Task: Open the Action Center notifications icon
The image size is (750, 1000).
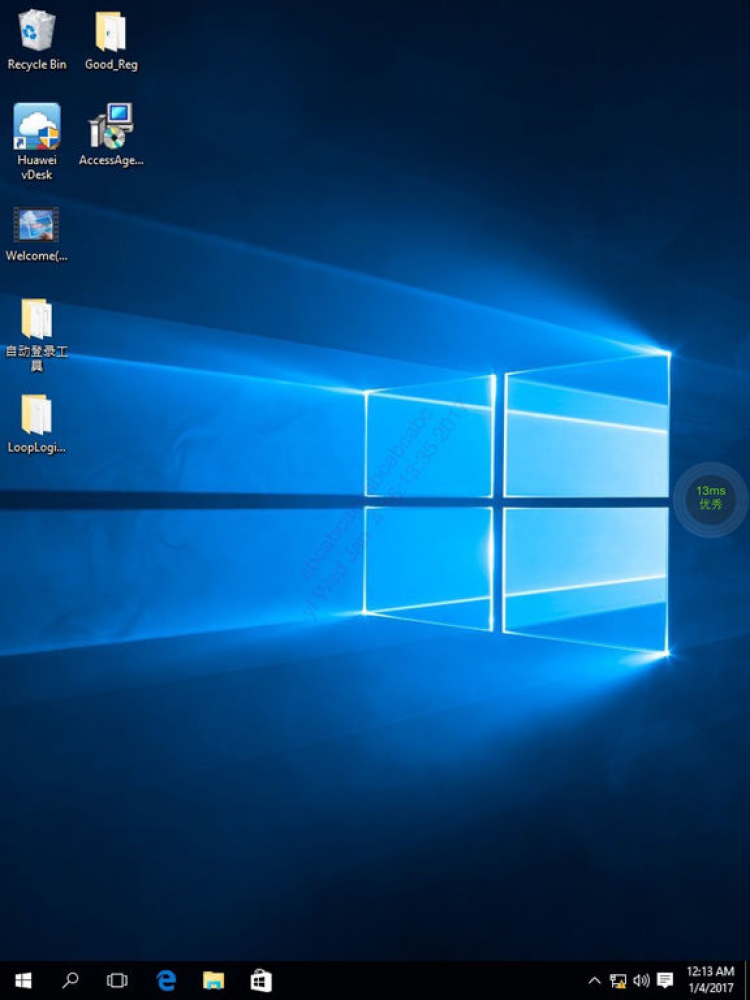Action: (665, 980)
